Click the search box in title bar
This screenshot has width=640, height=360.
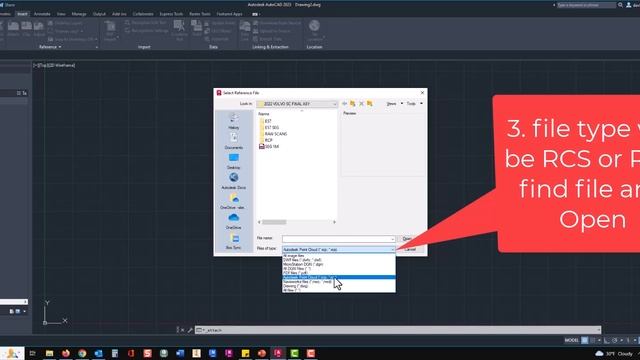pos(587,5)
